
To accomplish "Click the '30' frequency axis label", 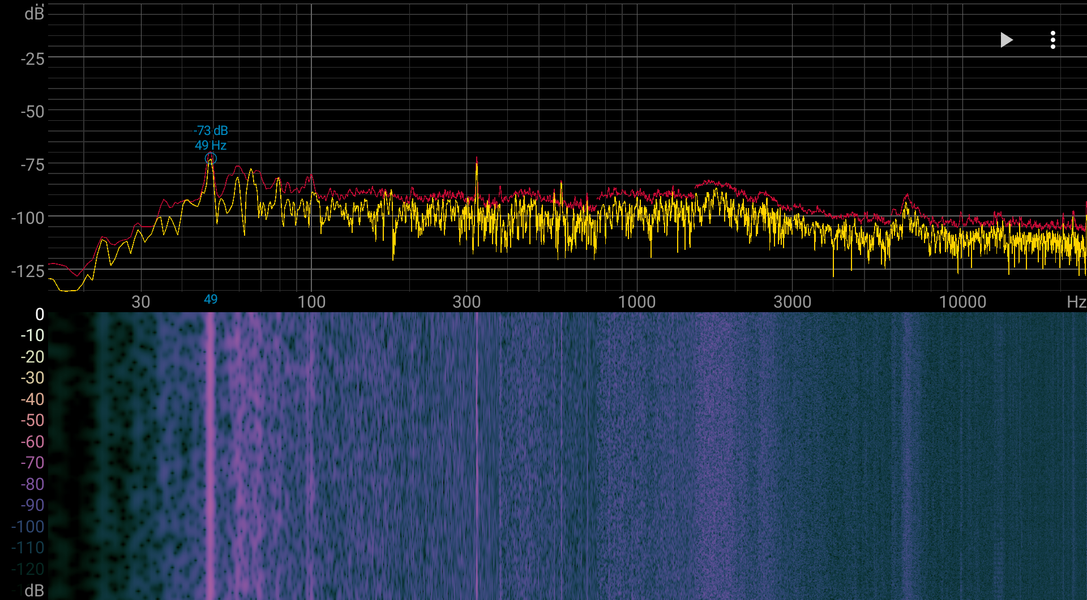I will point(141,302).
